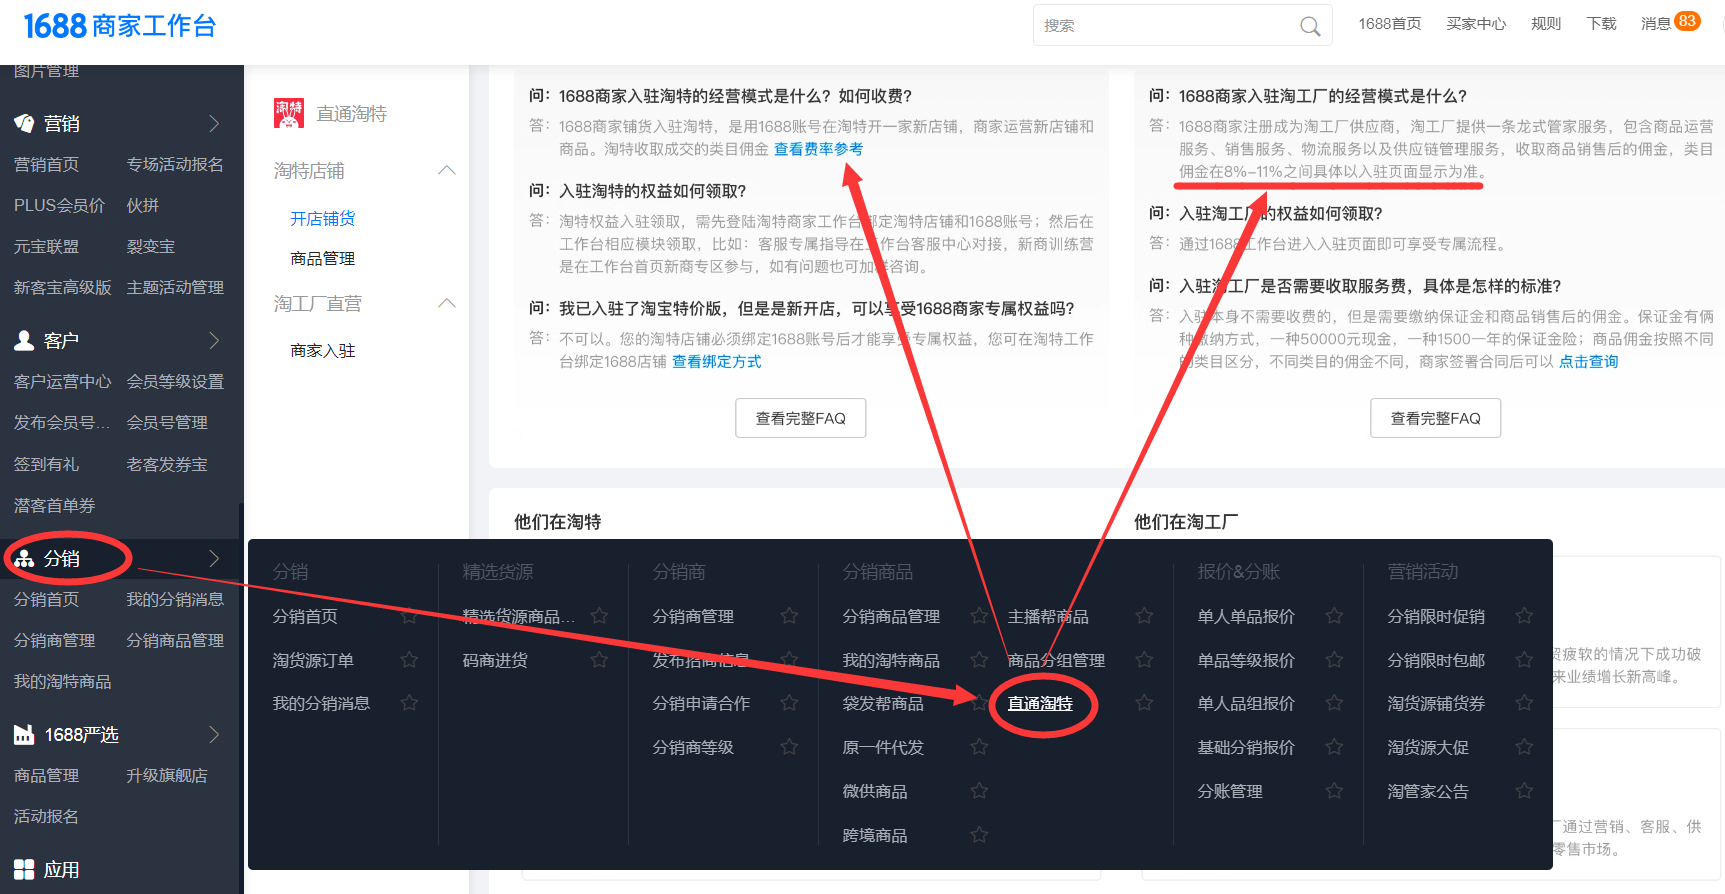Open 单人品组报价 menu item
Screen dimensions: 1725x894
[1246, 703]
